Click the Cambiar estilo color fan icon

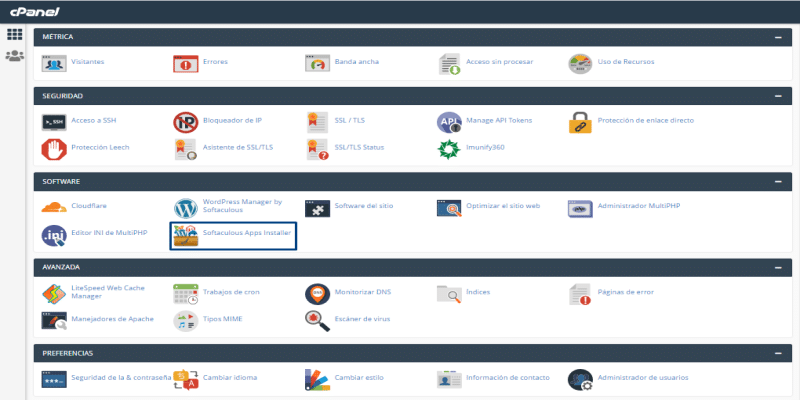pos(317,380)
